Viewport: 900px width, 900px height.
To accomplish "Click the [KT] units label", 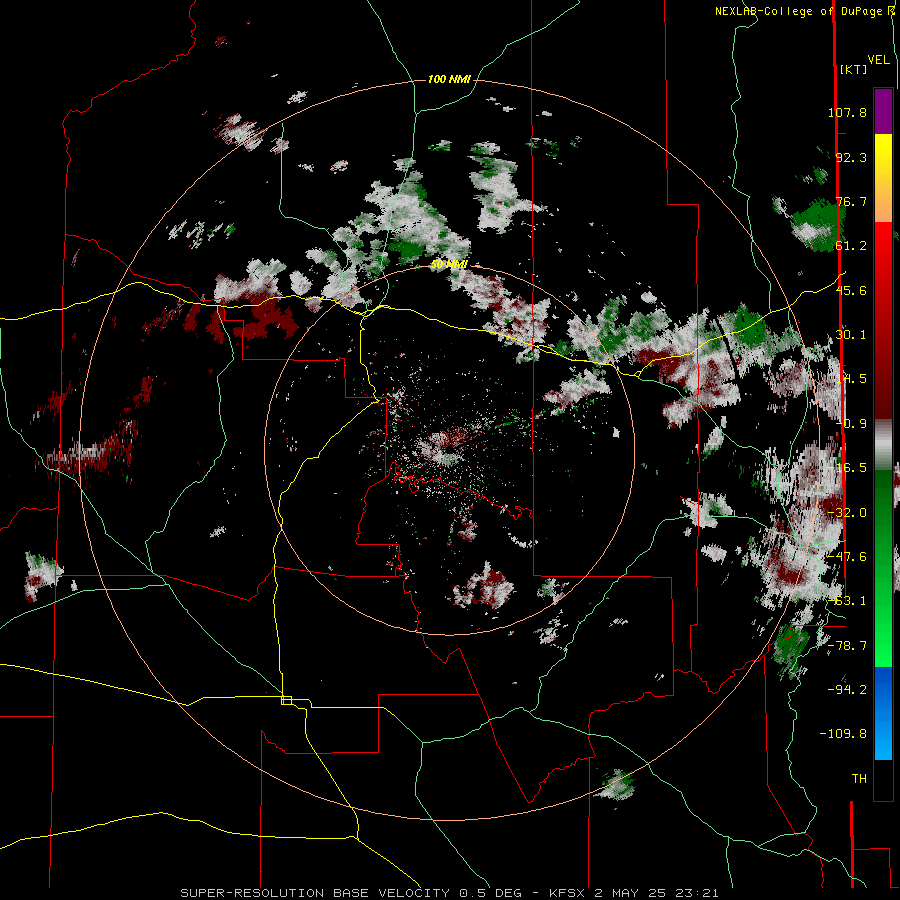I will coord(853,69).
